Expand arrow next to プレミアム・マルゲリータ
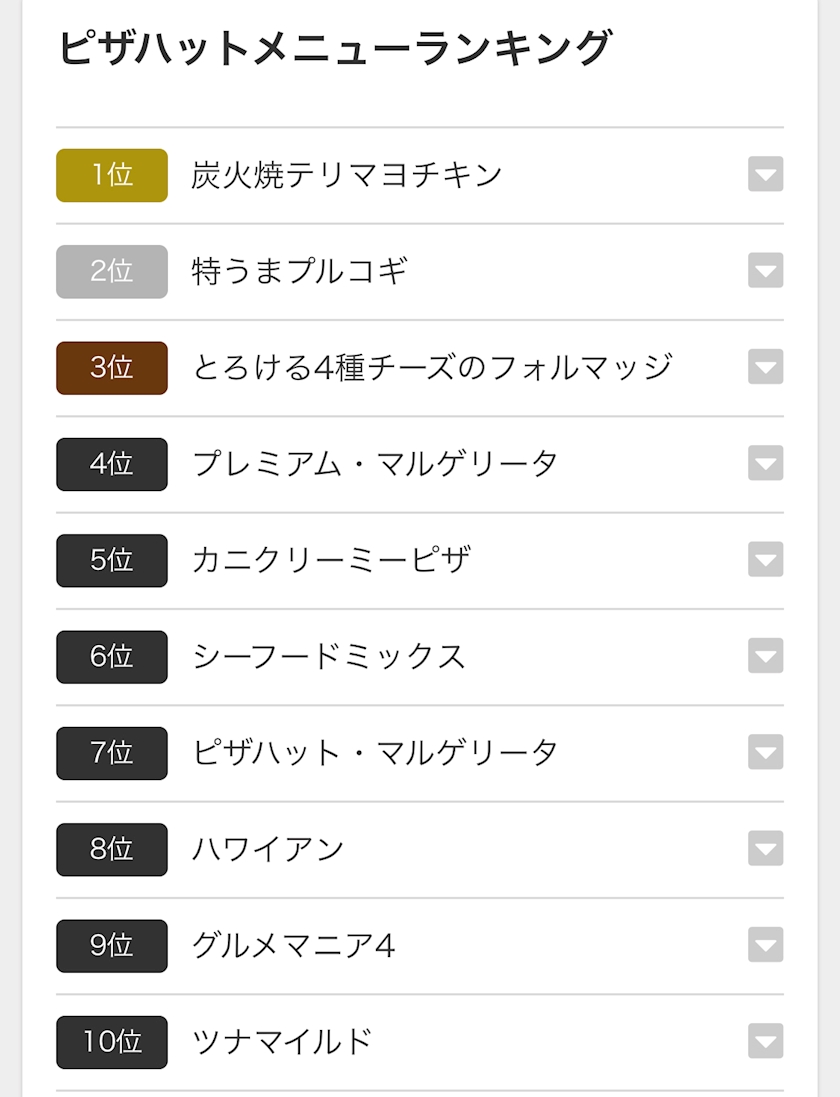Viewport: 840px width, 1097px height. pos(765,463)
